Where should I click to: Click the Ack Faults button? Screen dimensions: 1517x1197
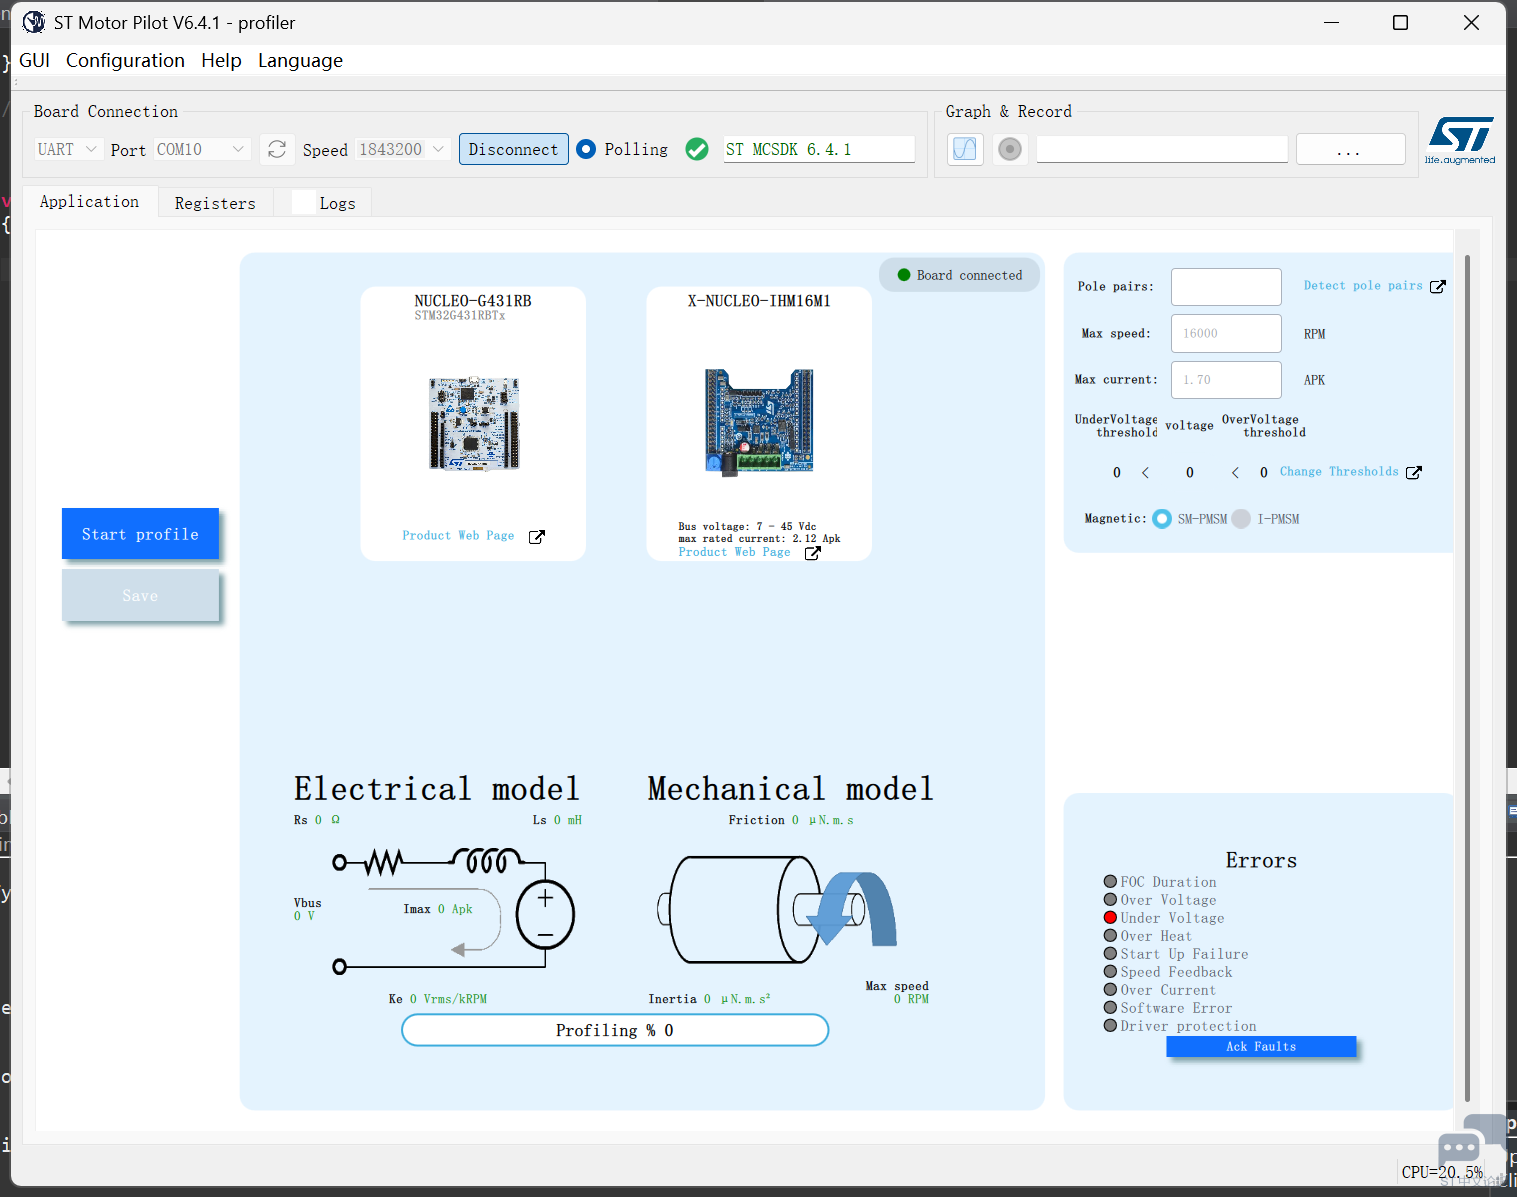pyautogui.click(x=1261, y=1046)
